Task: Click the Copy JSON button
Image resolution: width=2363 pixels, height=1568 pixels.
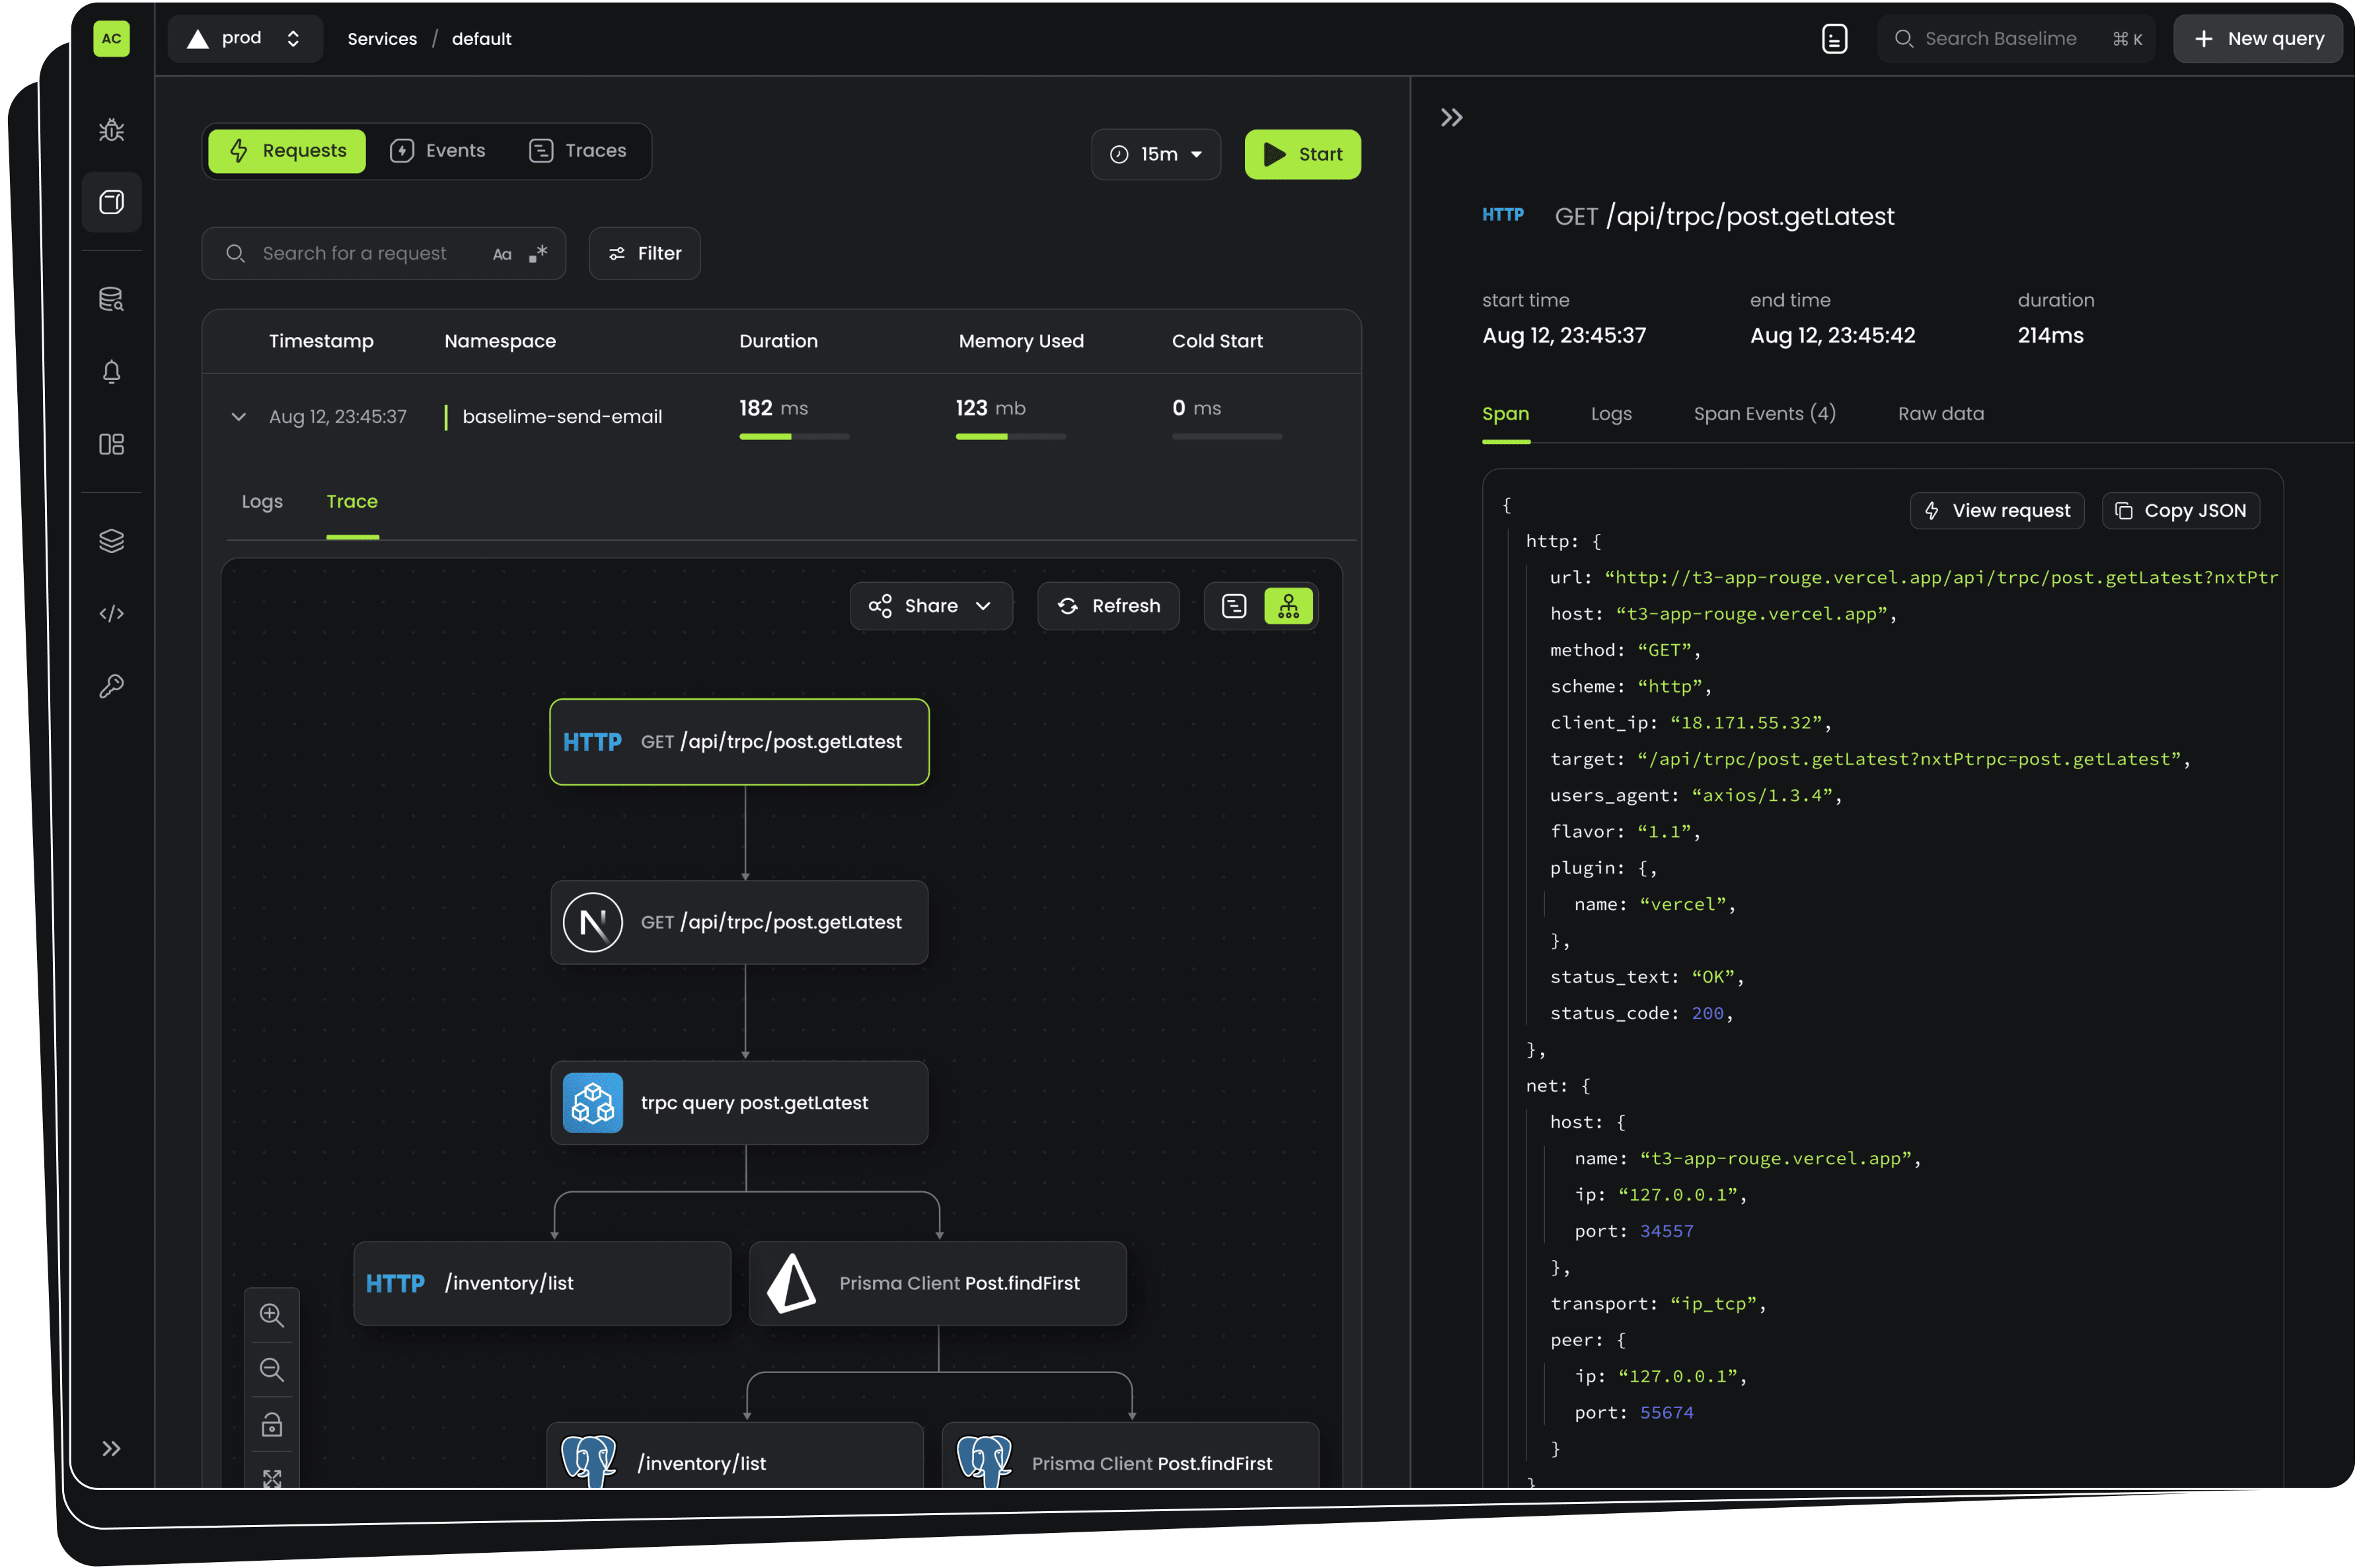Action: [x=2180, y=511]
